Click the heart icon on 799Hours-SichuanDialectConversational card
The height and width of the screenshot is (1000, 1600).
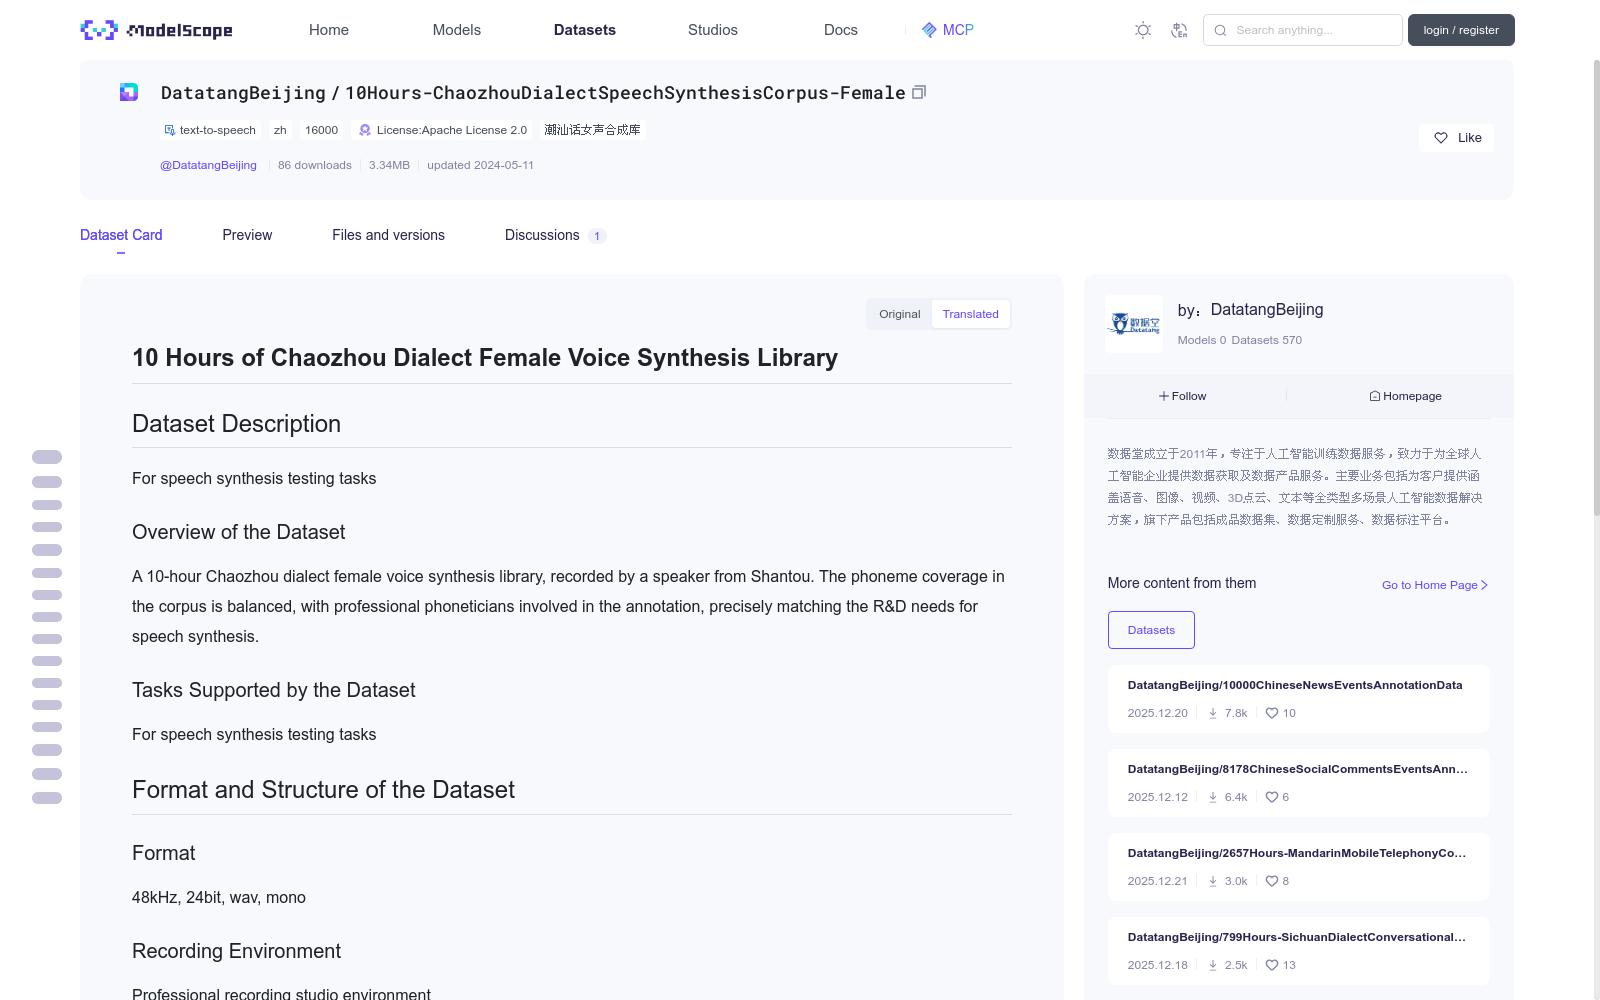(1272, 965)
